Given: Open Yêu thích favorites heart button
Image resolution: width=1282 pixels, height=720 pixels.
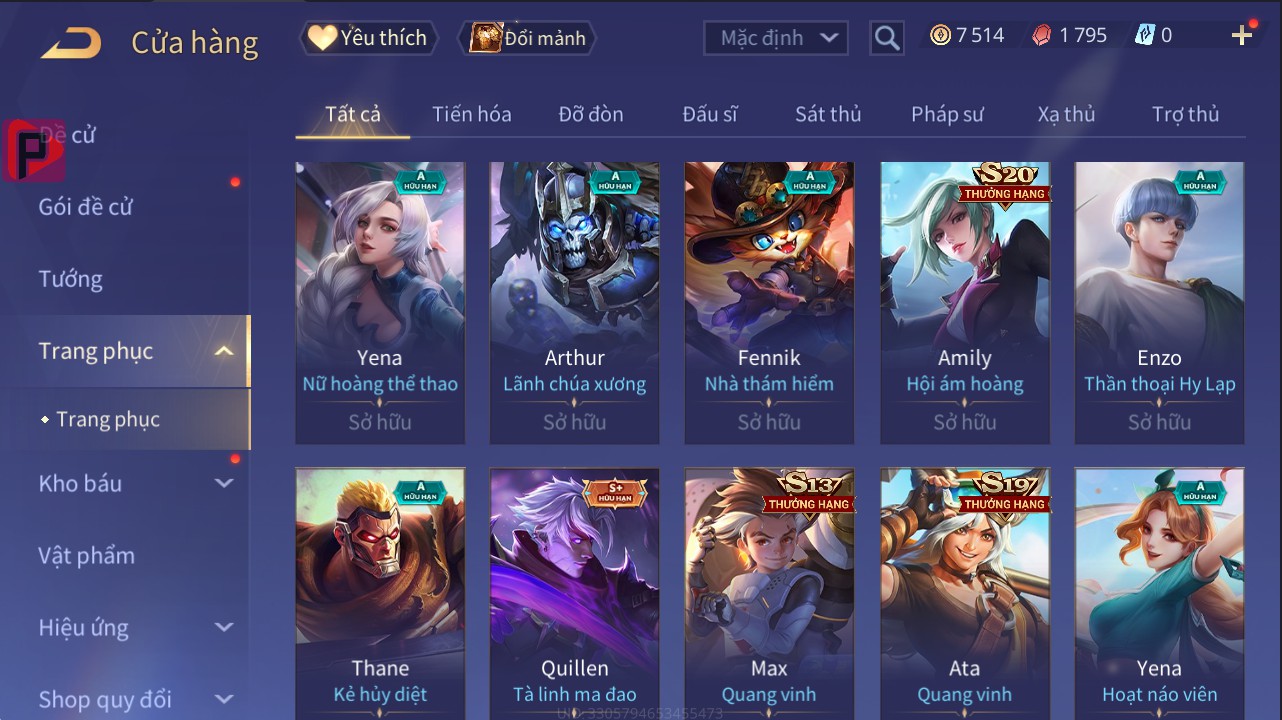Looking at the screenshot, I should coord(368,38).
